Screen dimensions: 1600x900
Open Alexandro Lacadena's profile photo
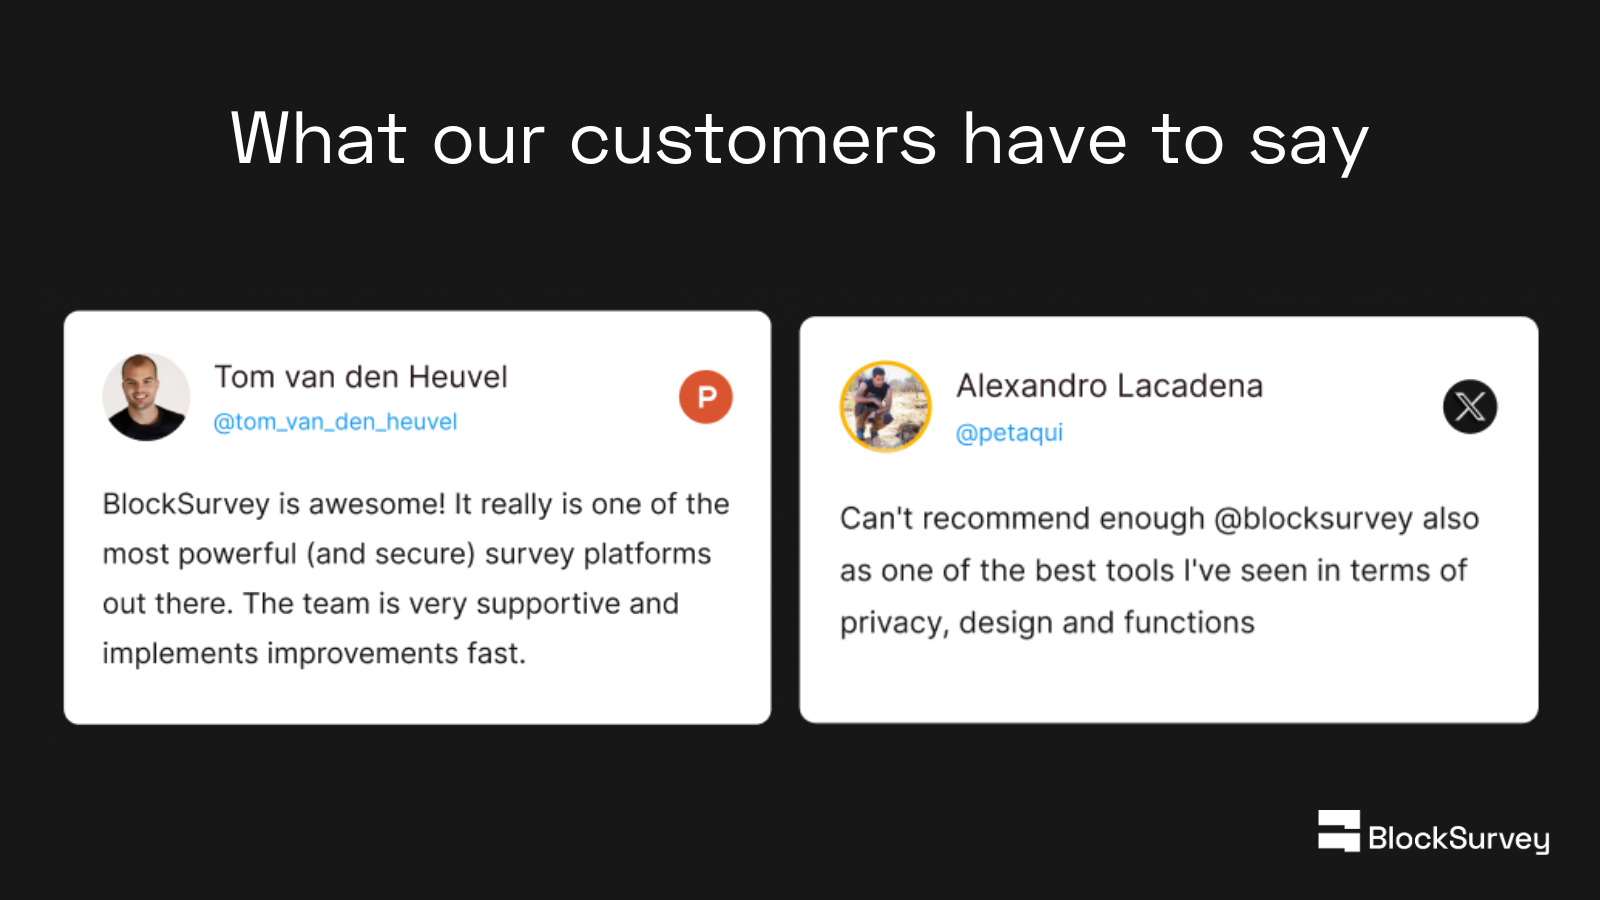(x=885, y=407)
